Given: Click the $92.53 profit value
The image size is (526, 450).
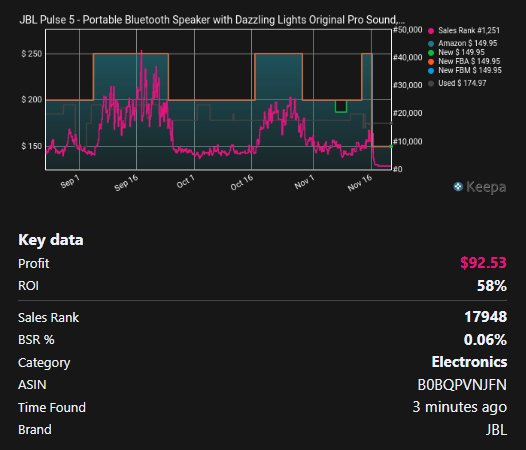Looking at the screenshot, I should point(483,263).
